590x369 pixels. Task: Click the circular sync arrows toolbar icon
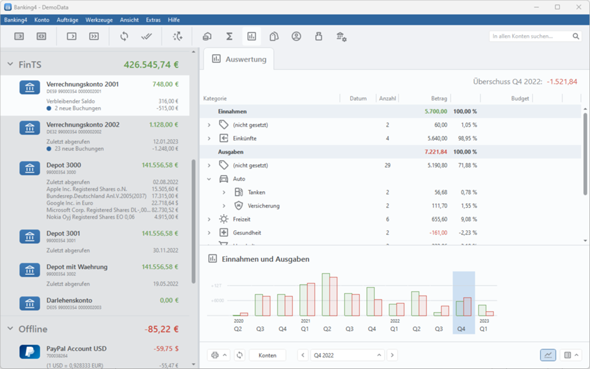[124, 36]
